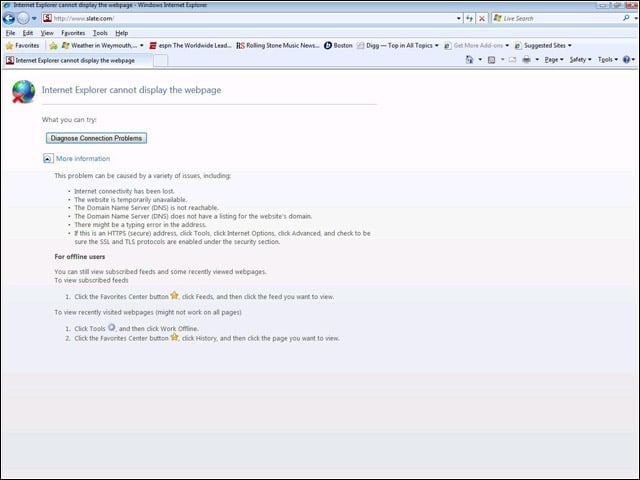640x480 pixels.
Task: Click the blue Help question mark icon
Action: click(x=627, y=60)
